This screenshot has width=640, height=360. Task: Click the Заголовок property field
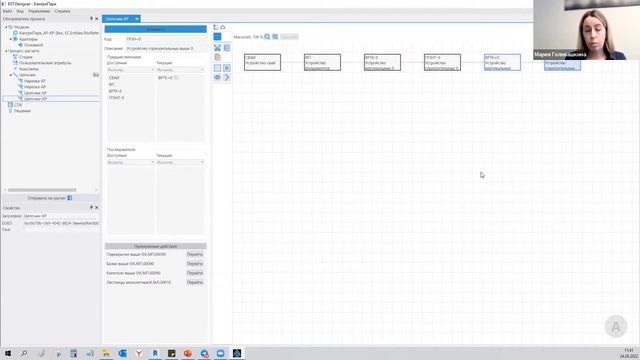[x=61, y=216]
